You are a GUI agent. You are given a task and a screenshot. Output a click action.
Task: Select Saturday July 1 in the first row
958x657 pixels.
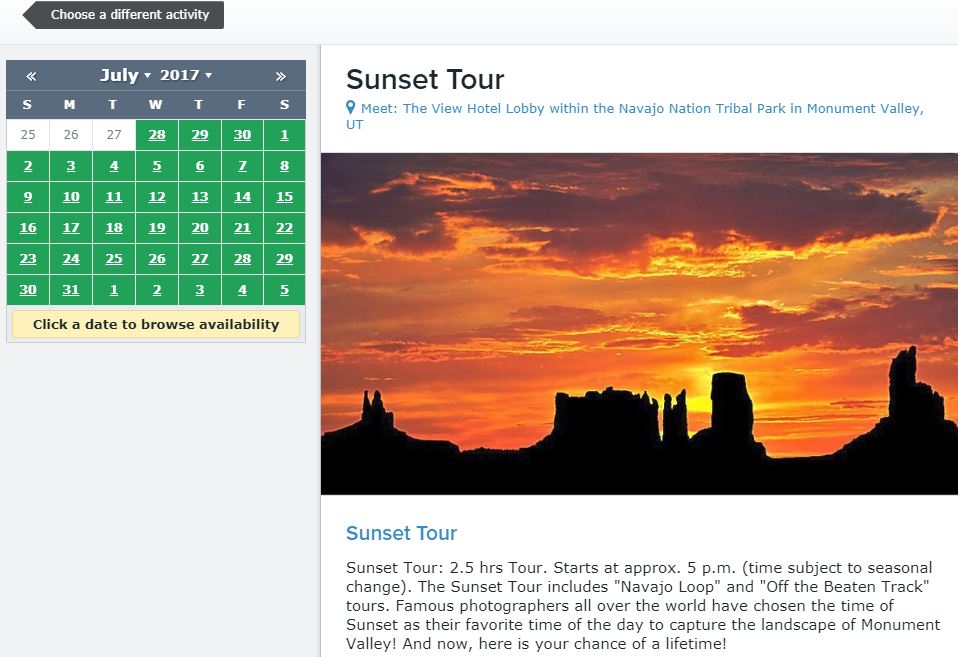285,135
